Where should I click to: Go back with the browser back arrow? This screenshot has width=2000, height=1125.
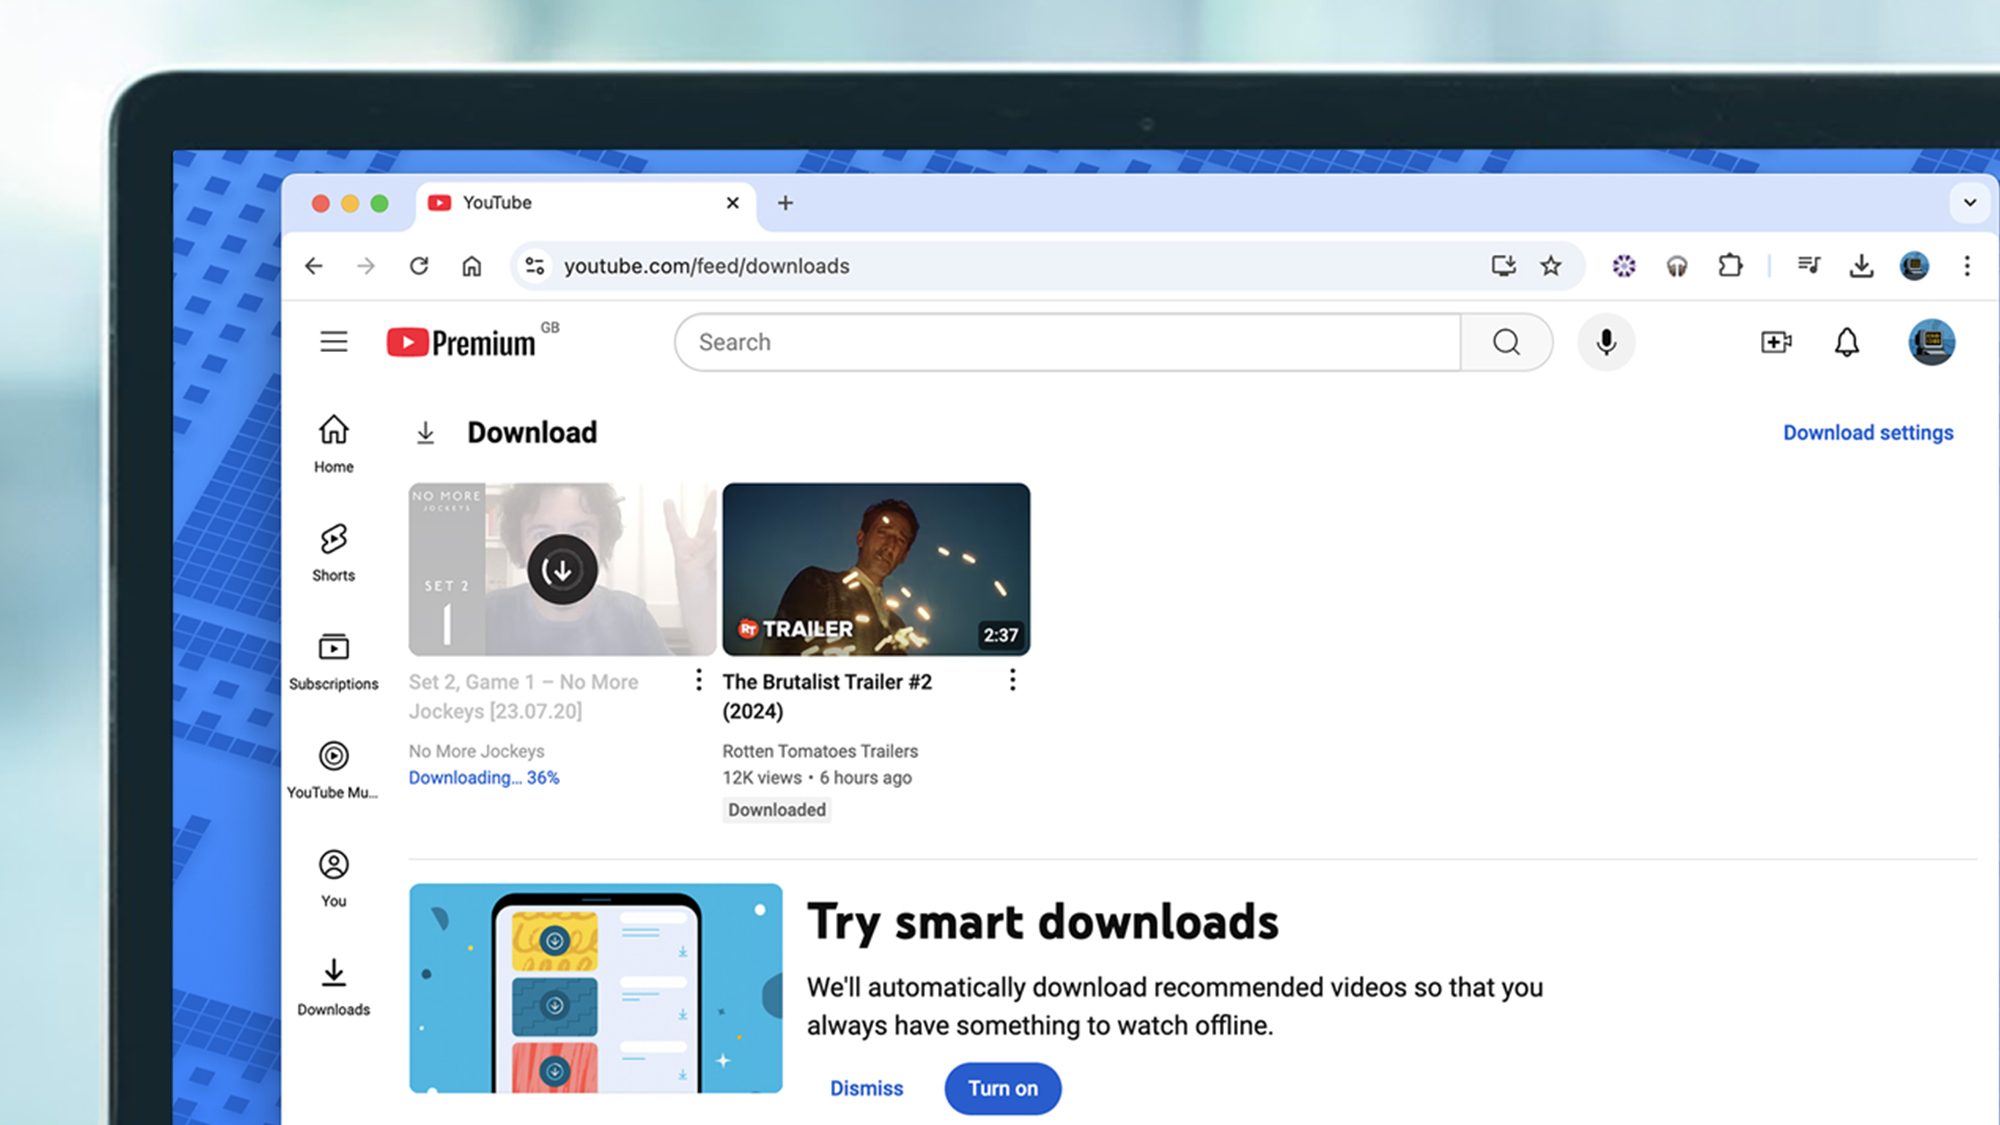pyautogui.click(x=314, y=266)
